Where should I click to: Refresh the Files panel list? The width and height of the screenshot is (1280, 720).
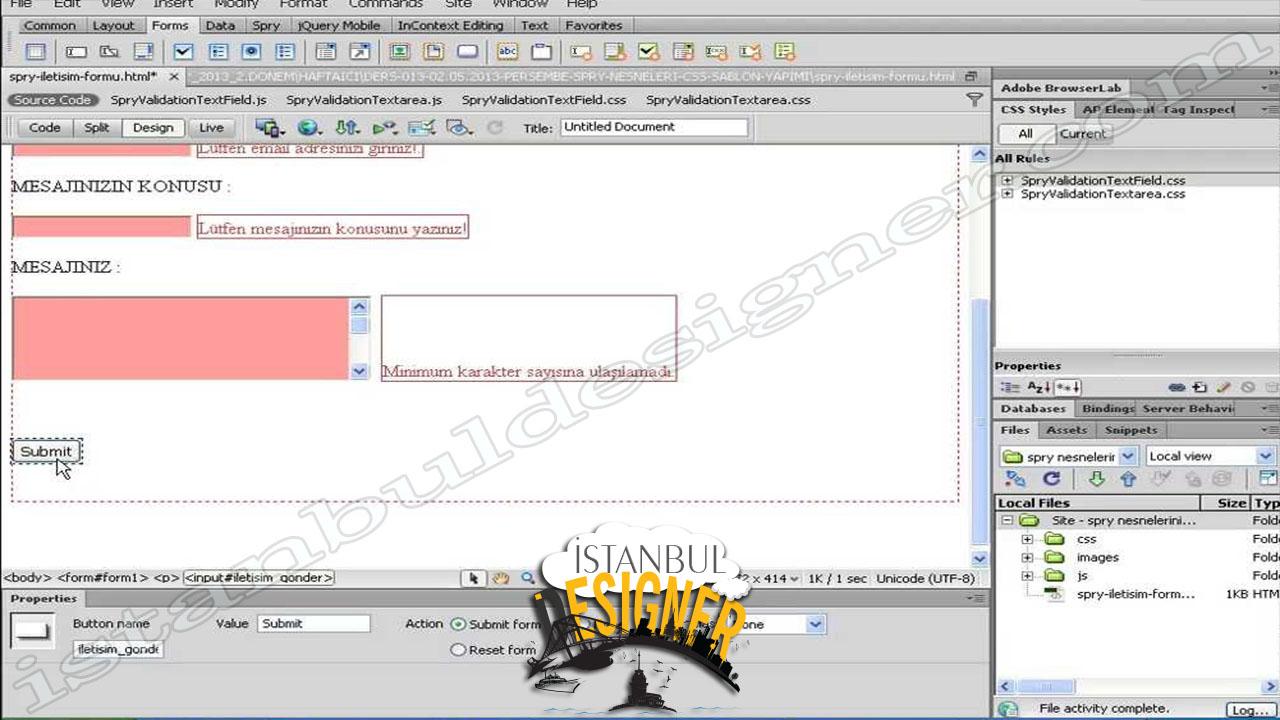pyautogui.click(x=1051, y=480)
